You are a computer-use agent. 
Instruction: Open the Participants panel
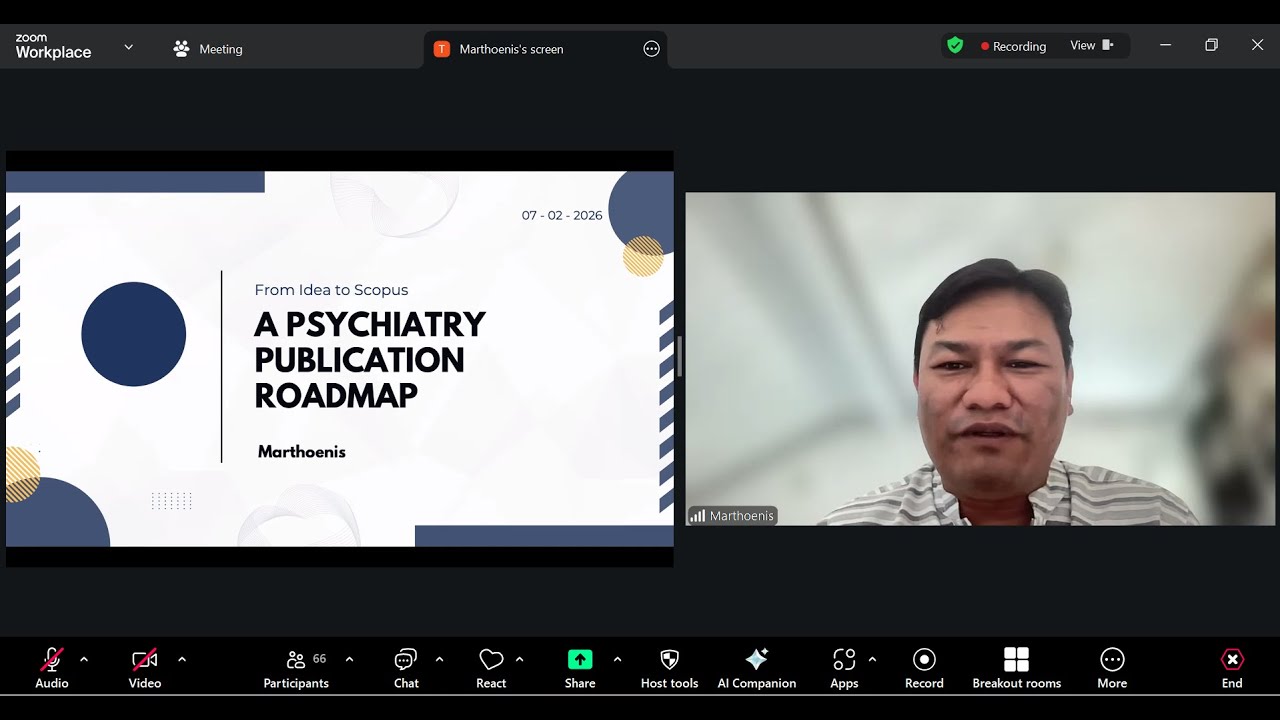(296, 668)
